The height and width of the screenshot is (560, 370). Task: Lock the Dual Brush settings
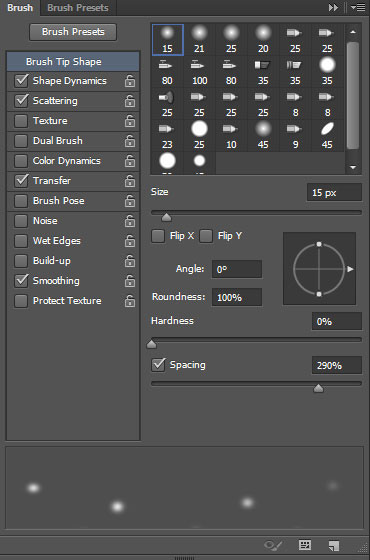click(130, 141)
